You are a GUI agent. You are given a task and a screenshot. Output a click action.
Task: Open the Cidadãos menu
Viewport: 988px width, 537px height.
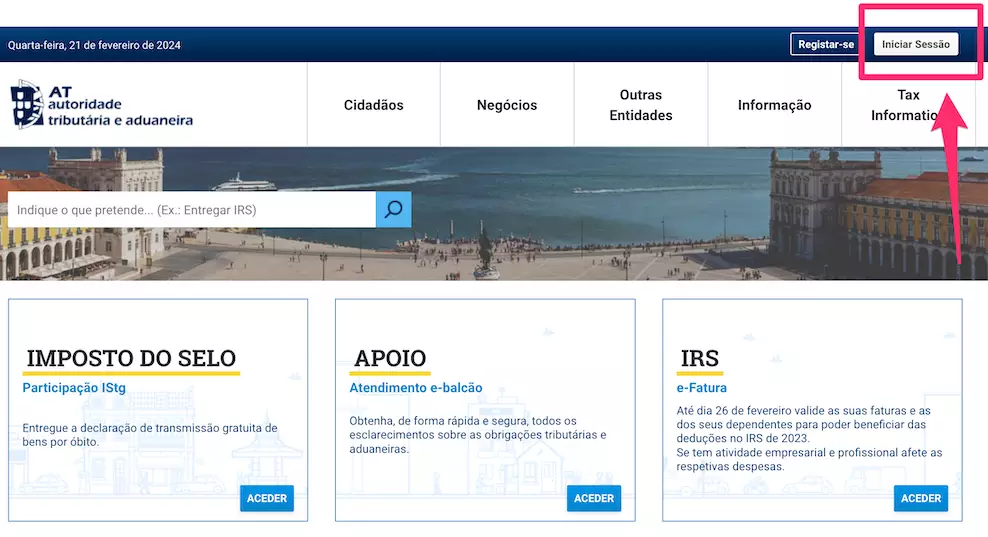tap(374, 105)
